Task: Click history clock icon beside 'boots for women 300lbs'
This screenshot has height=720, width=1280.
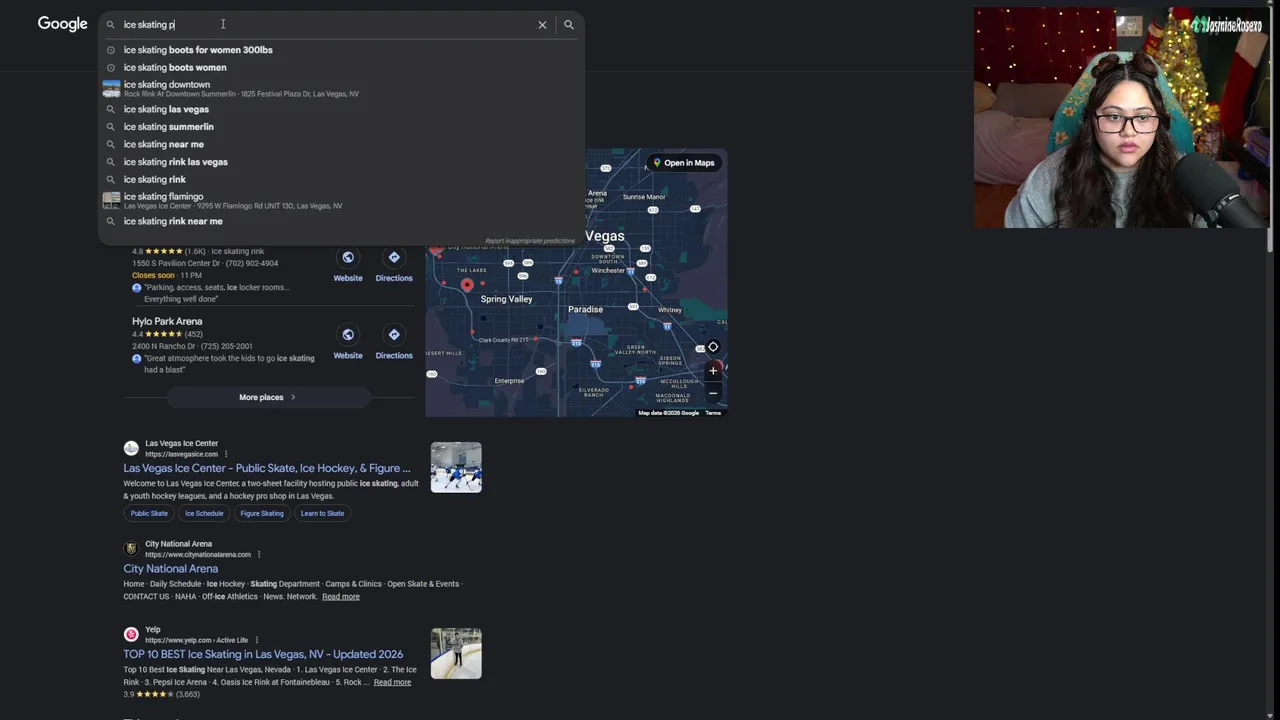Action: [x=111, y=50]
